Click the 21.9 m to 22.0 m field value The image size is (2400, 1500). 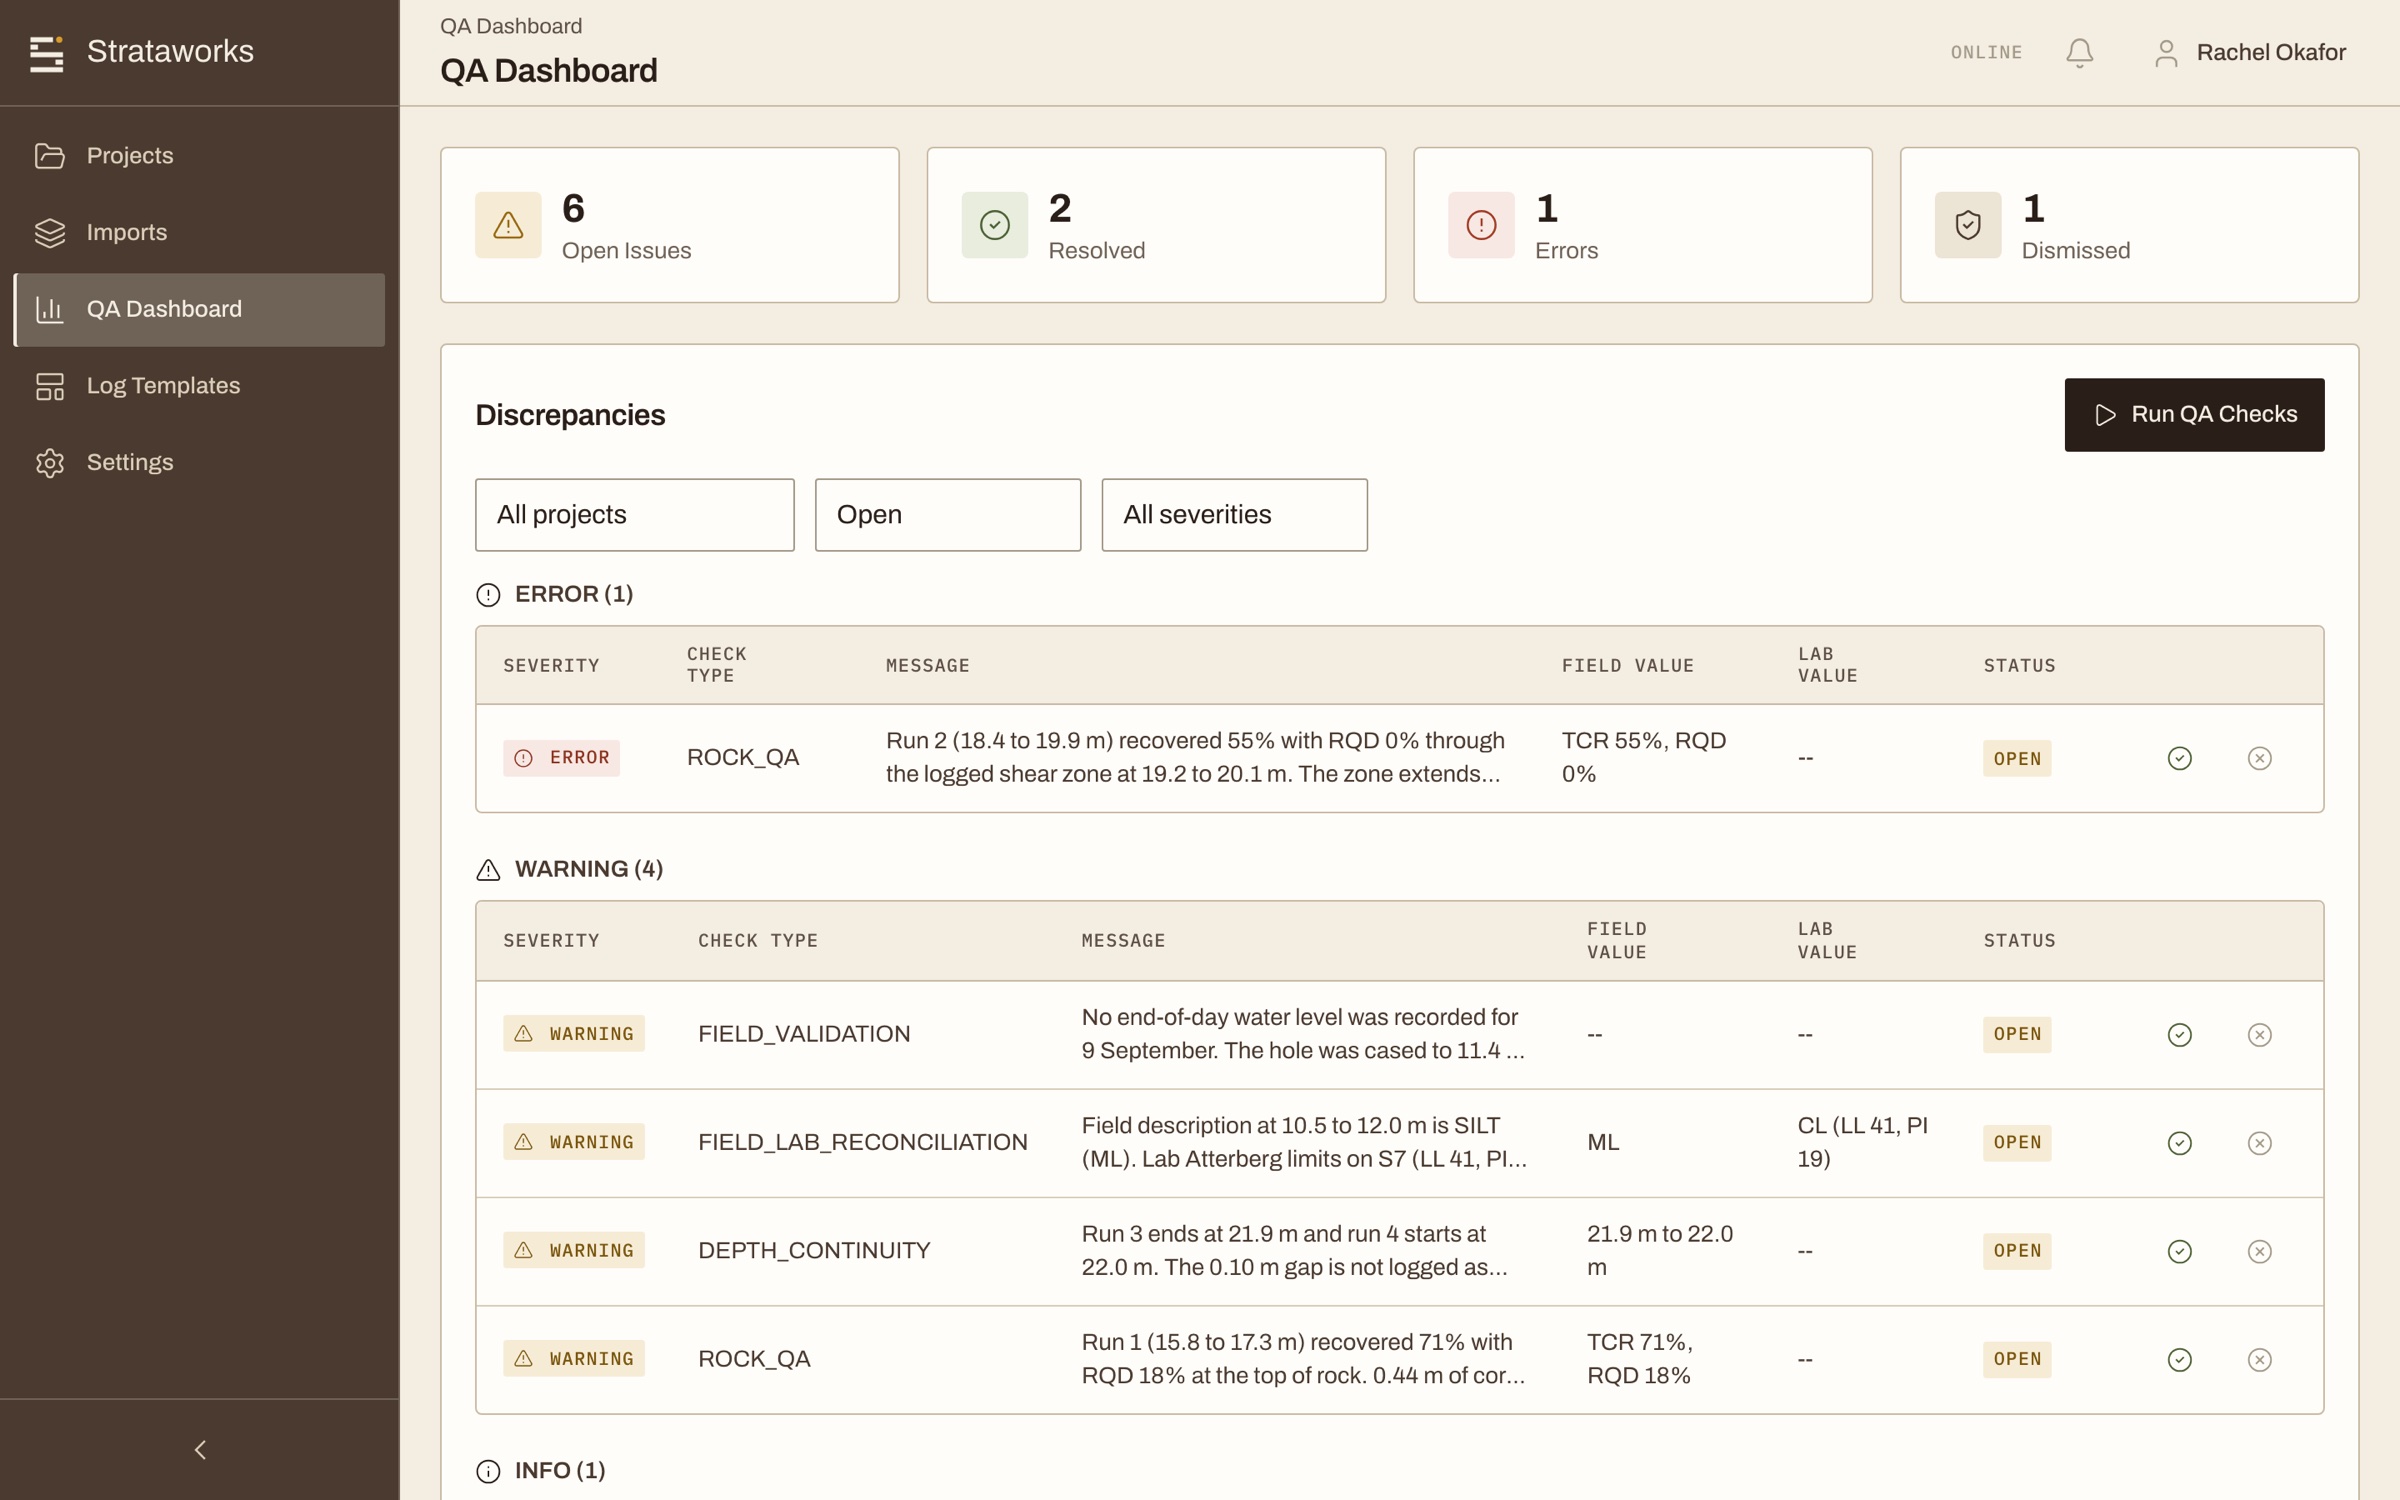coord(1660,1251)
